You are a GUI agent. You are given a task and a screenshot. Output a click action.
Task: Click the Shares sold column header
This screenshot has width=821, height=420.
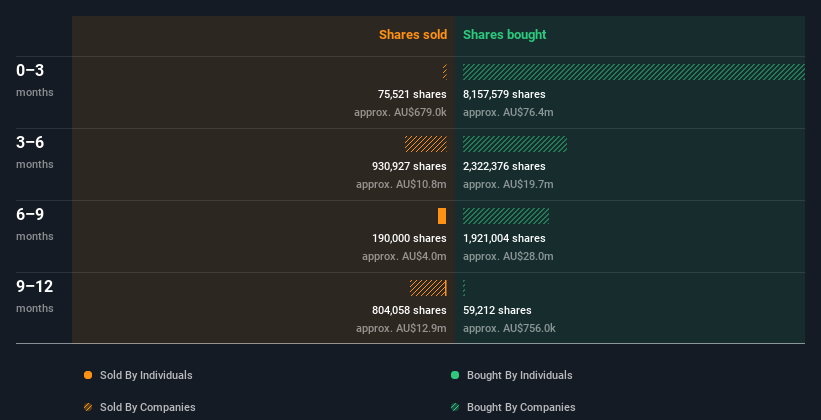[413, 35]
